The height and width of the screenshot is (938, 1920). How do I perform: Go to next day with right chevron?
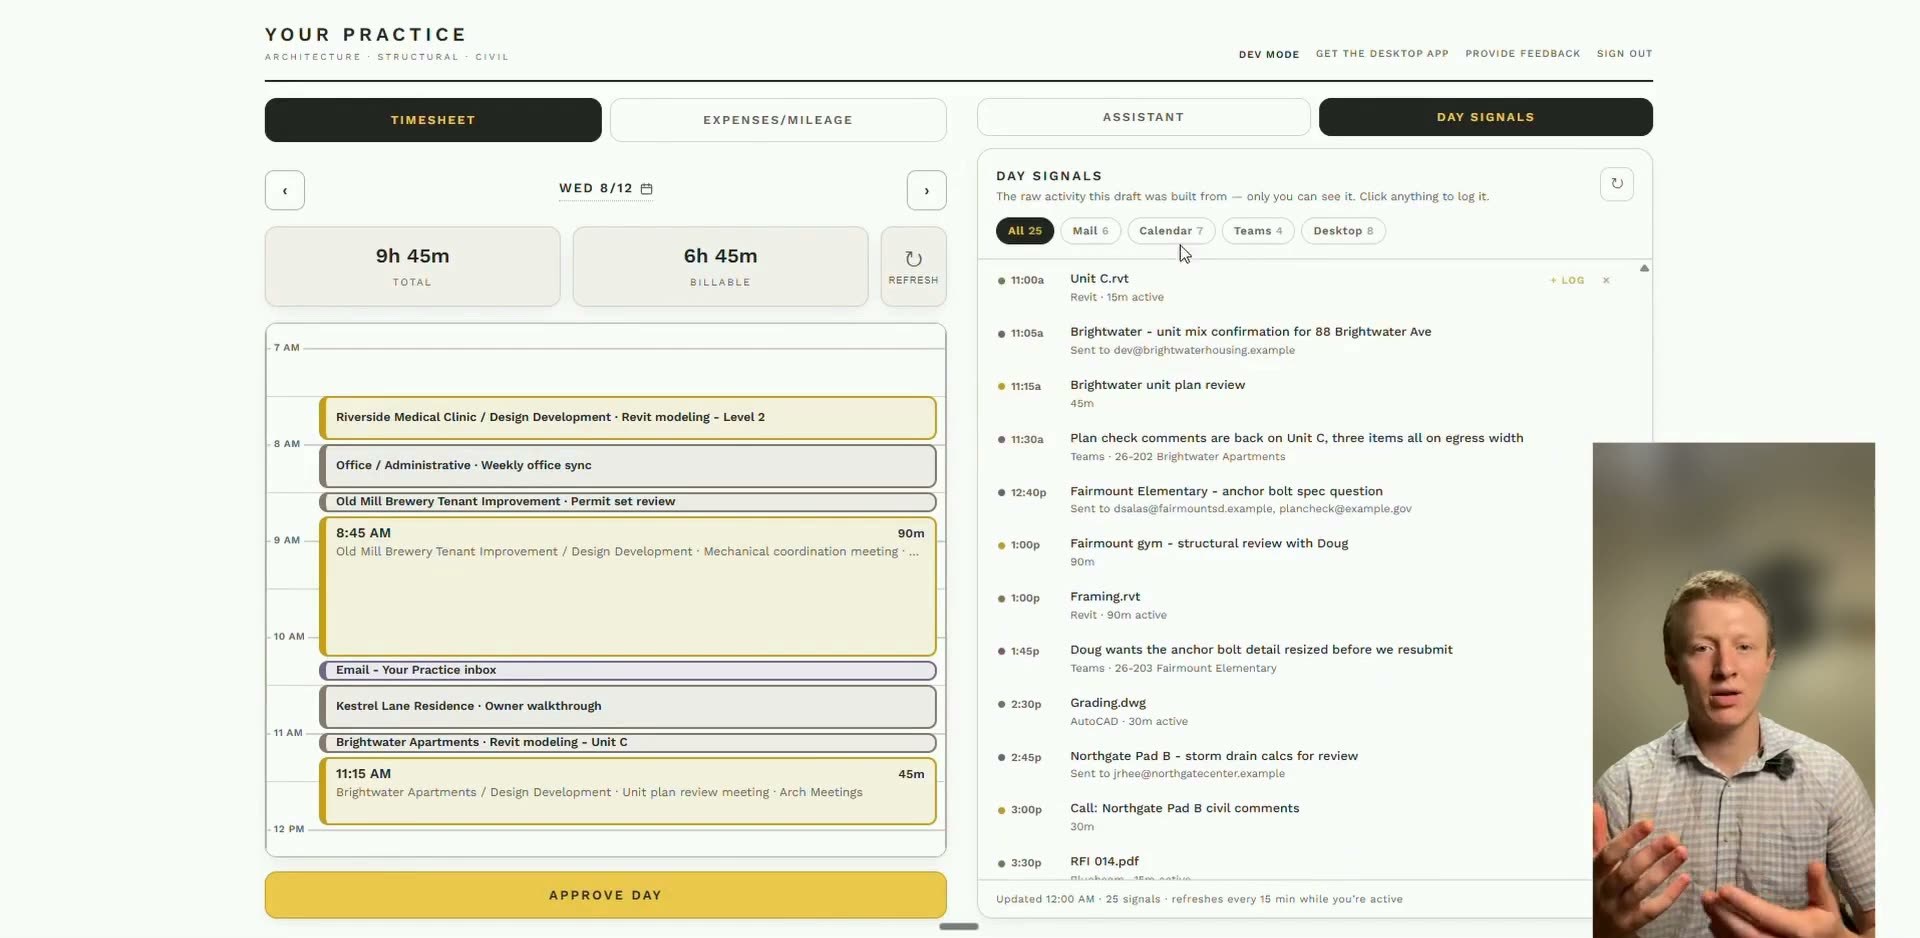click(x=927, y=190)
